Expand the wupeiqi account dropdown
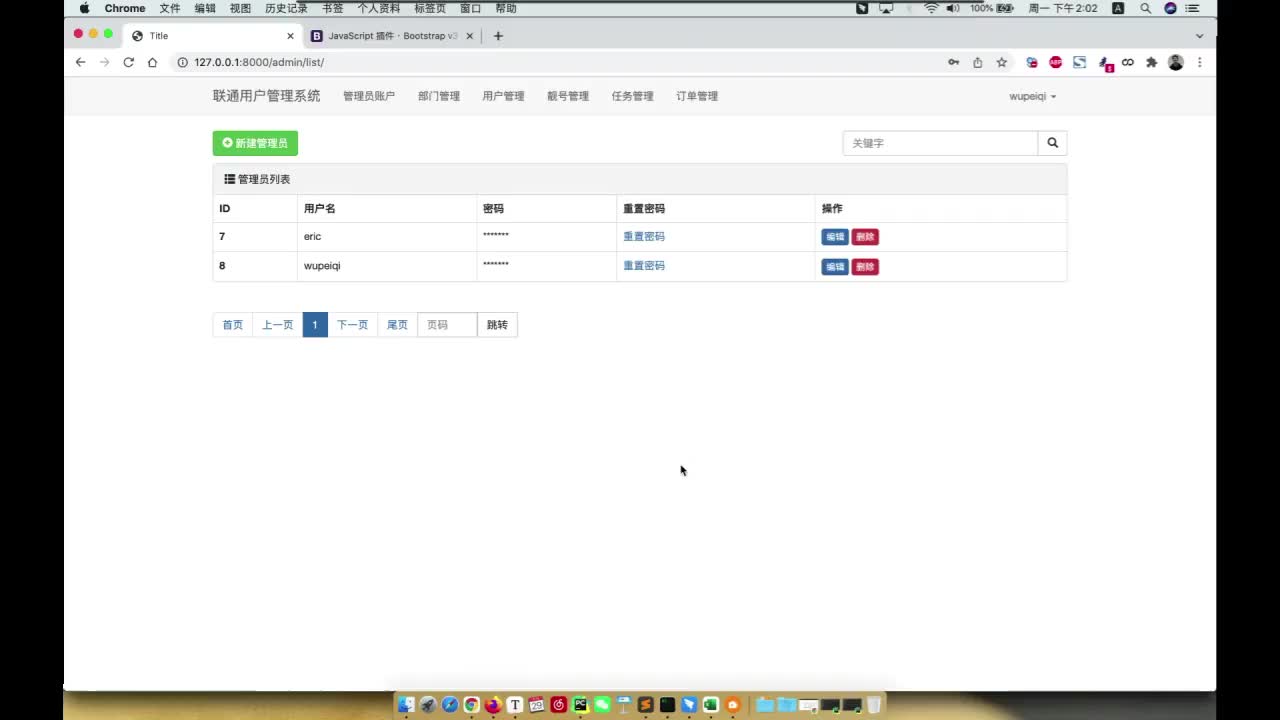Screen dimensions: 1280x720 [1033, 97]
